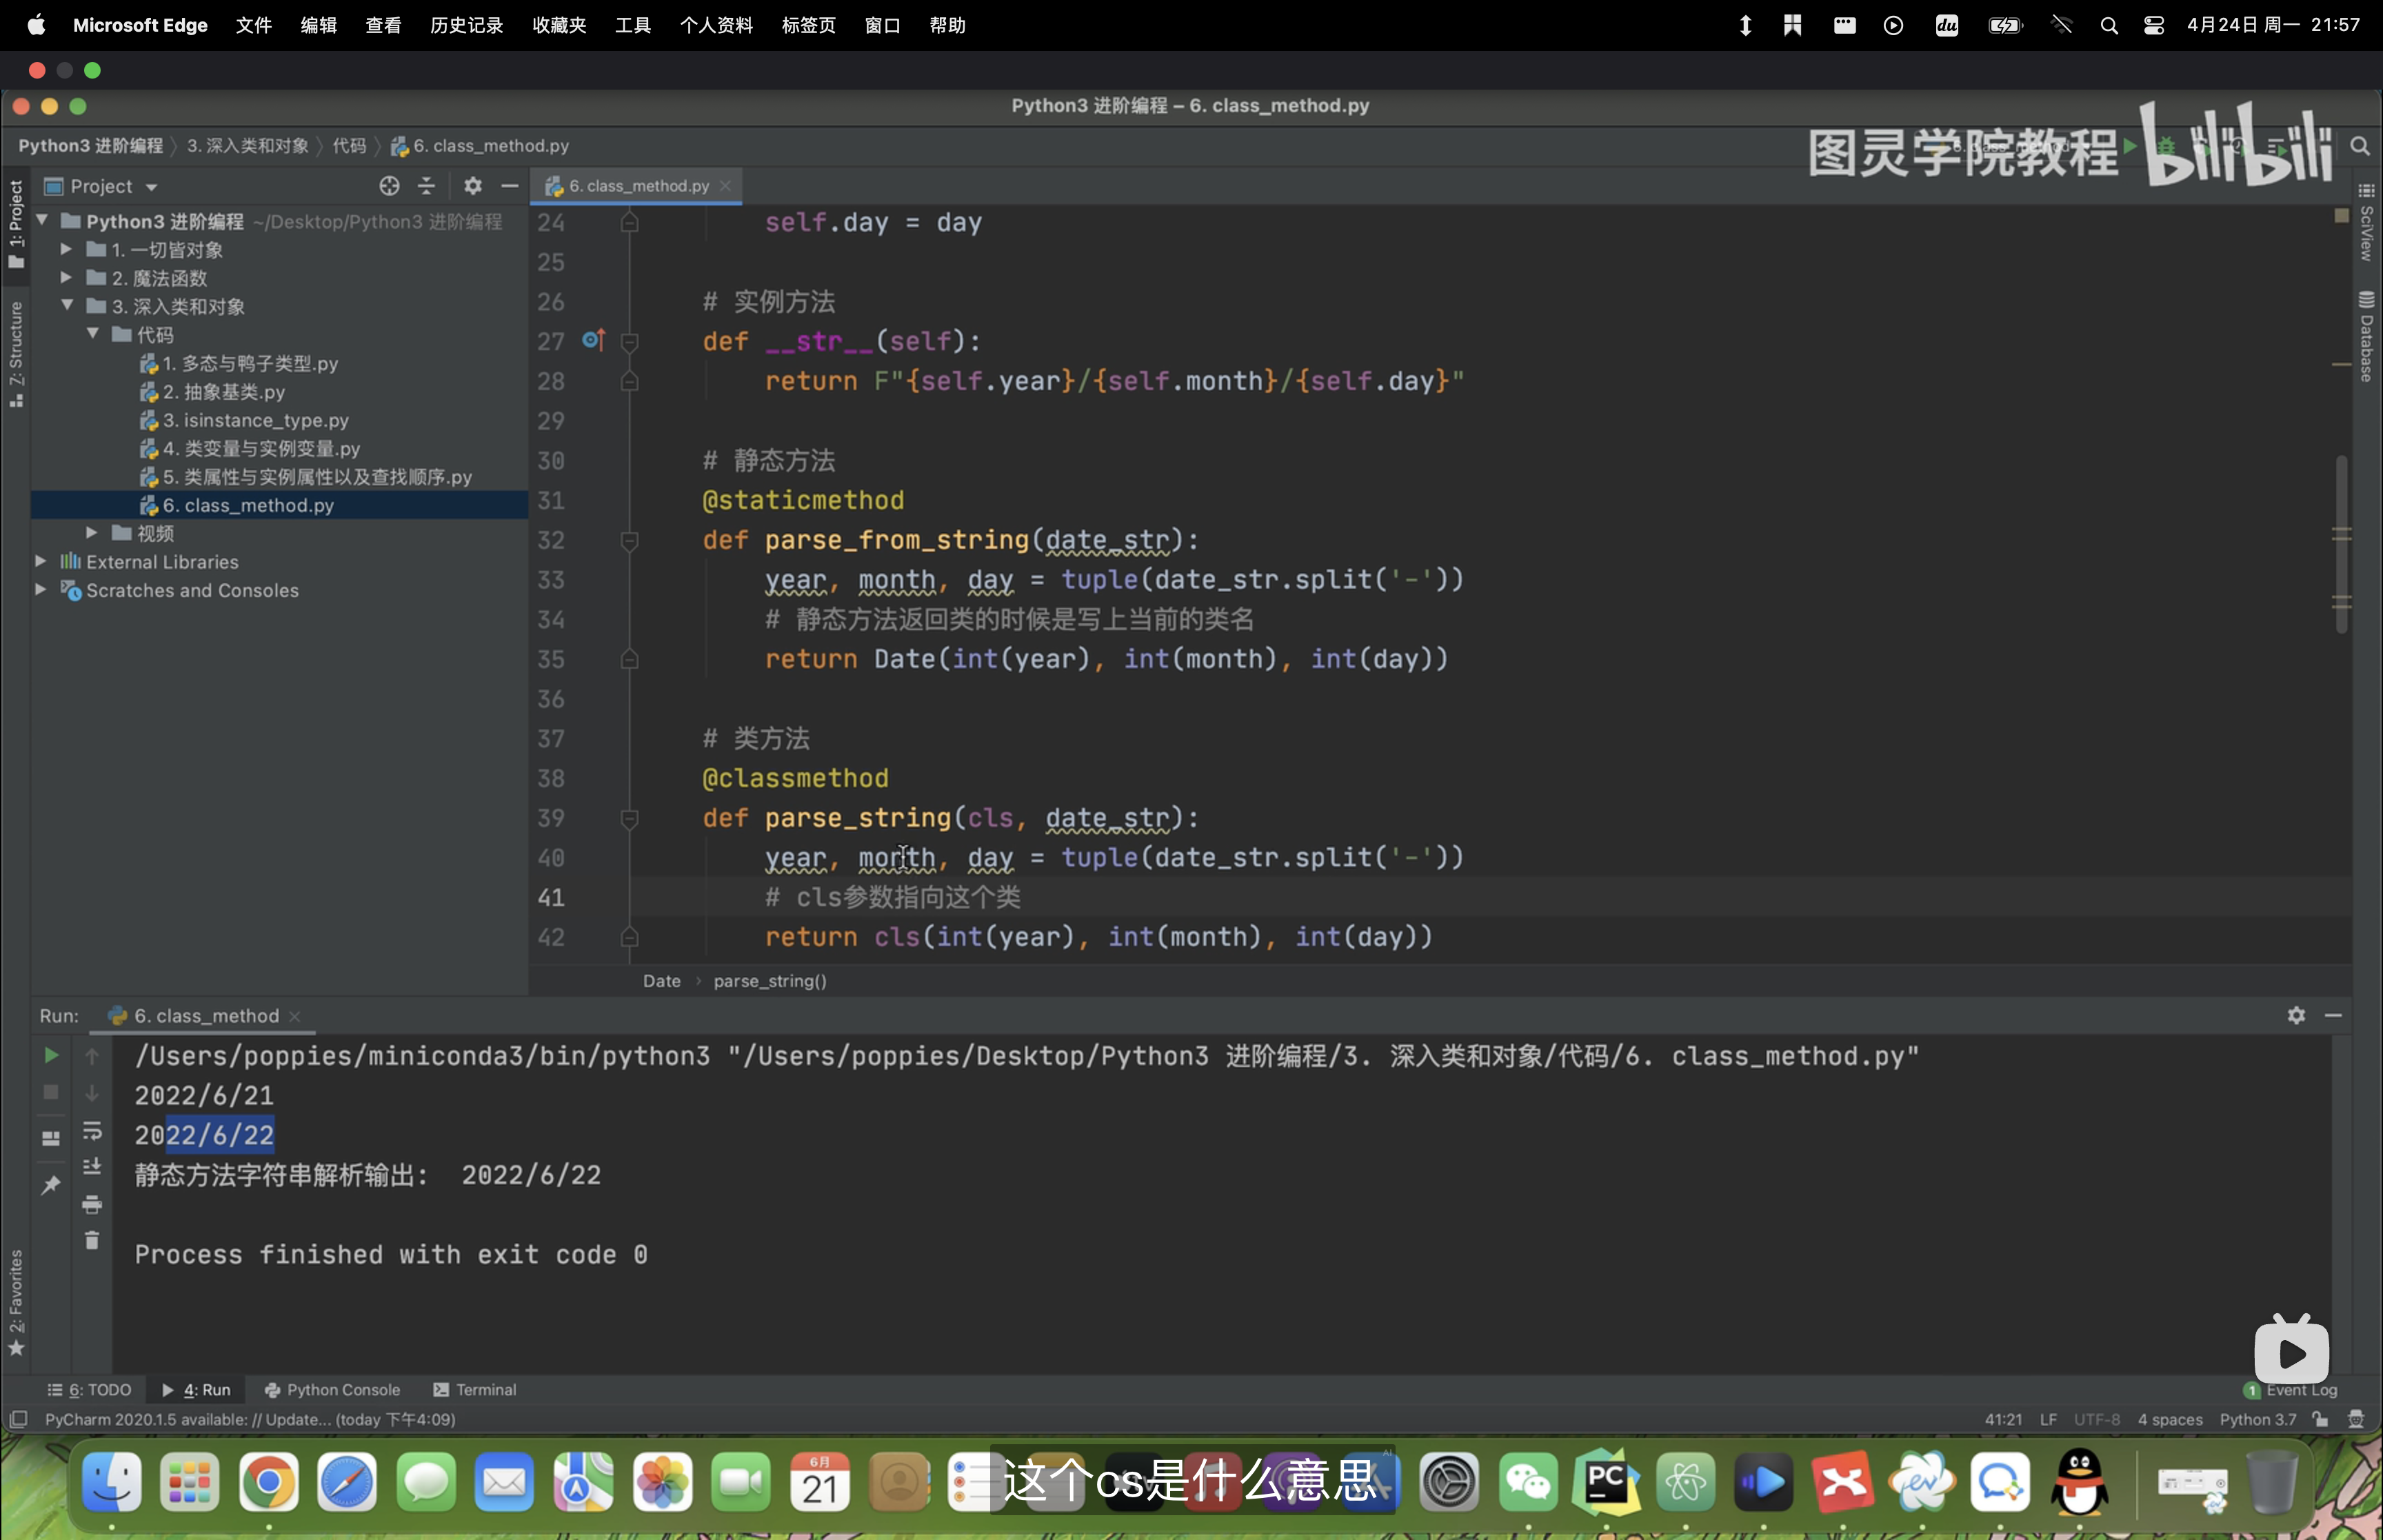
Task: Click Restore Layout icon in Run panel
Action: tap(51, 1138)
